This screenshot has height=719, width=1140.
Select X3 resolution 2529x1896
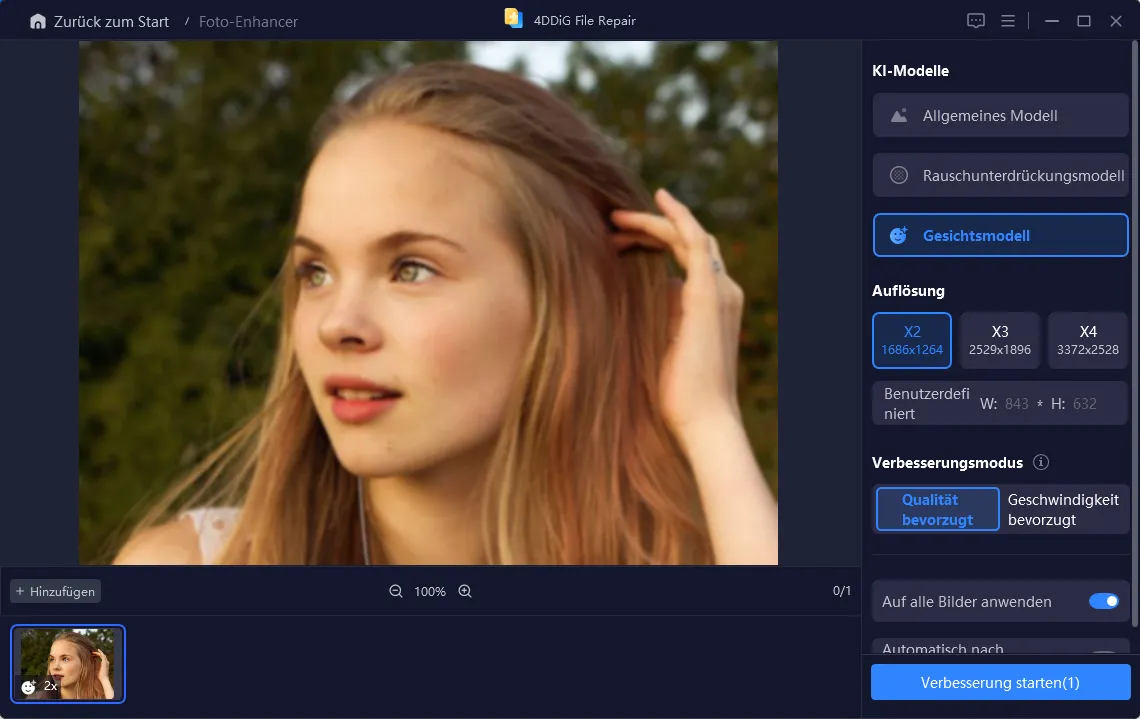999,340
